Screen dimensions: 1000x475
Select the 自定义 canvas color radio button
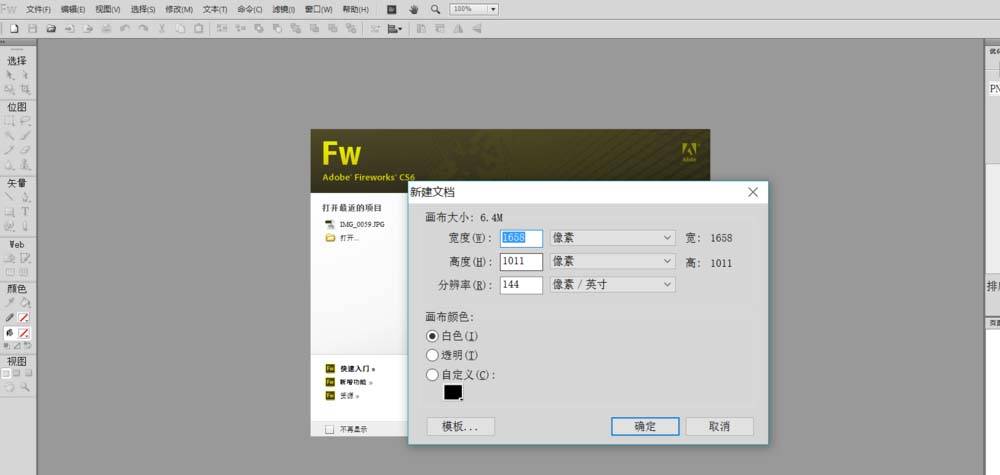tap(432, 375)
